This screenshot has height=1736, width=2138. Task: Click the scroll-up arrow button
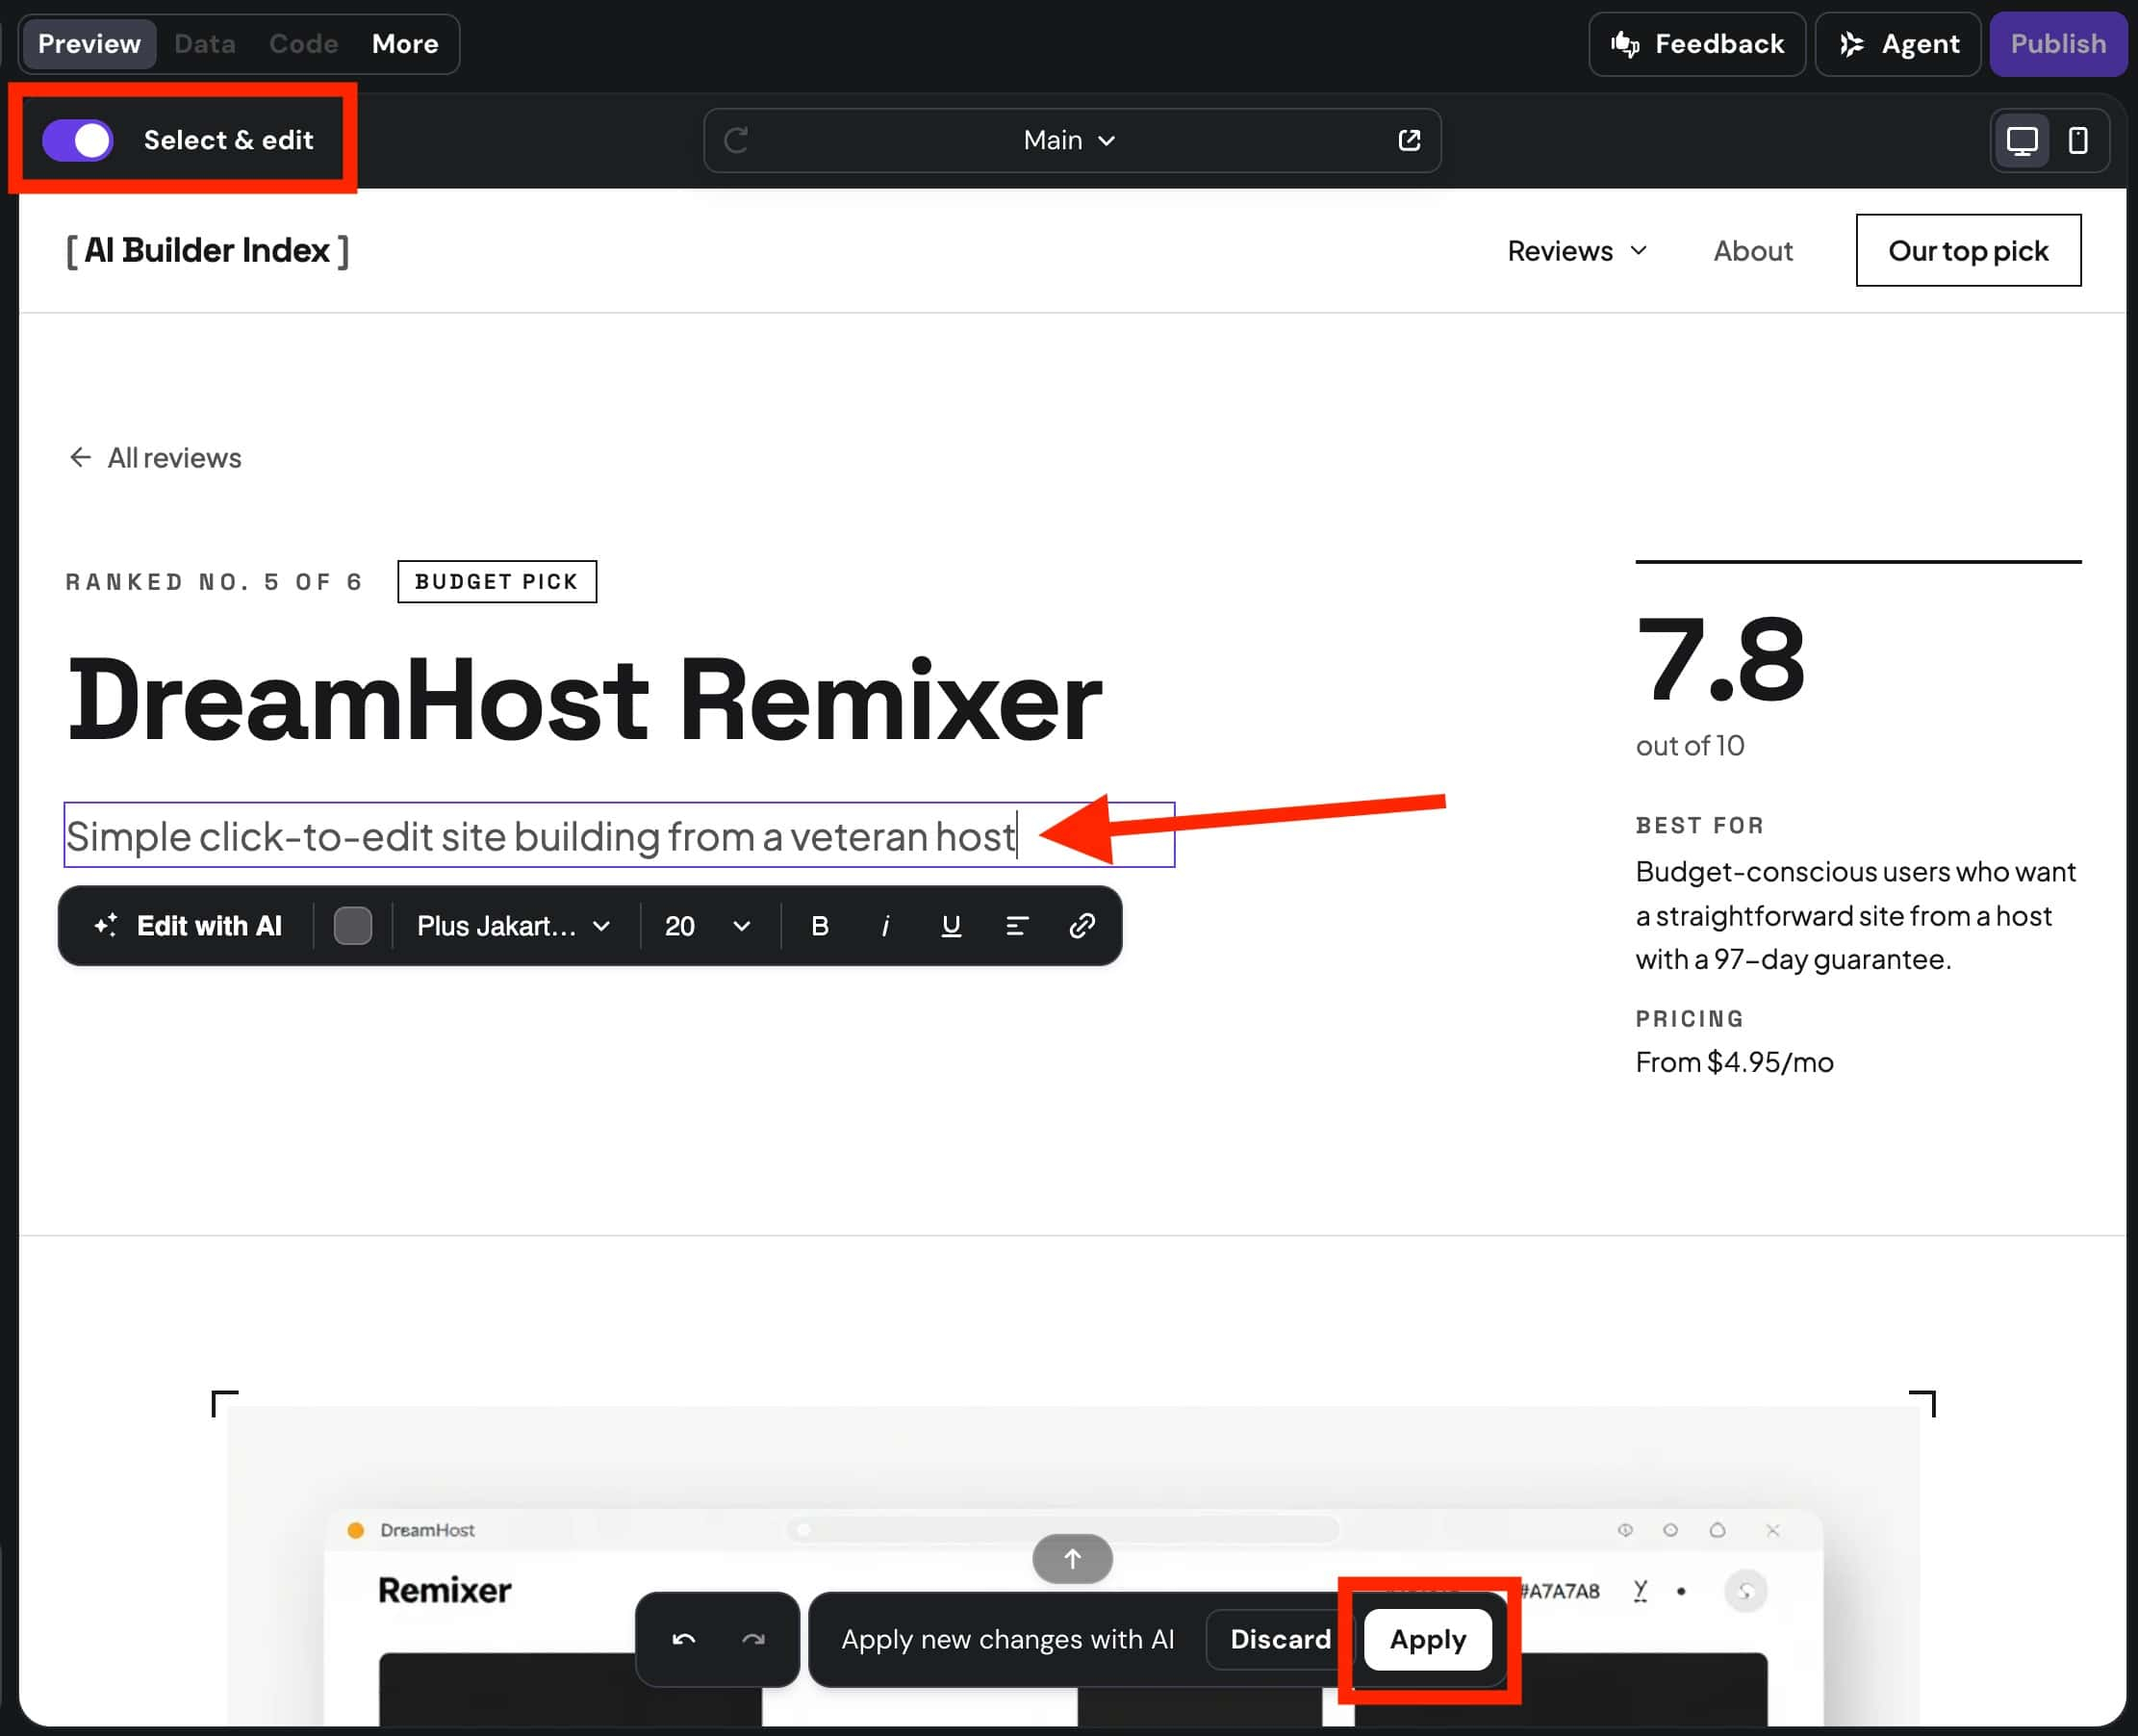point(1072,1558)
